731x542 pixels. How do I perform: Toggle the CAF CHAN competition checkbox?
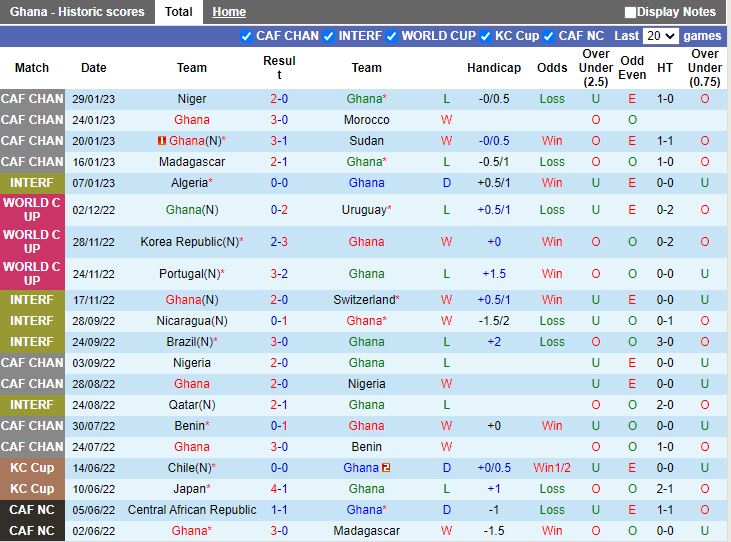(x=247, y=36)
